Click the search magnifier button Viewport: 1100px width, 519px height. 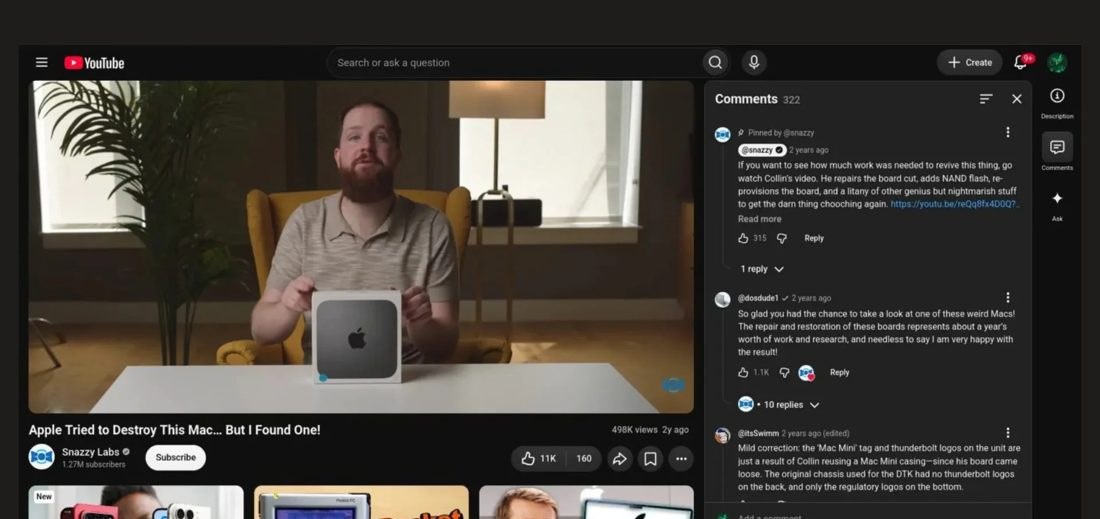[x=715, y=62]
